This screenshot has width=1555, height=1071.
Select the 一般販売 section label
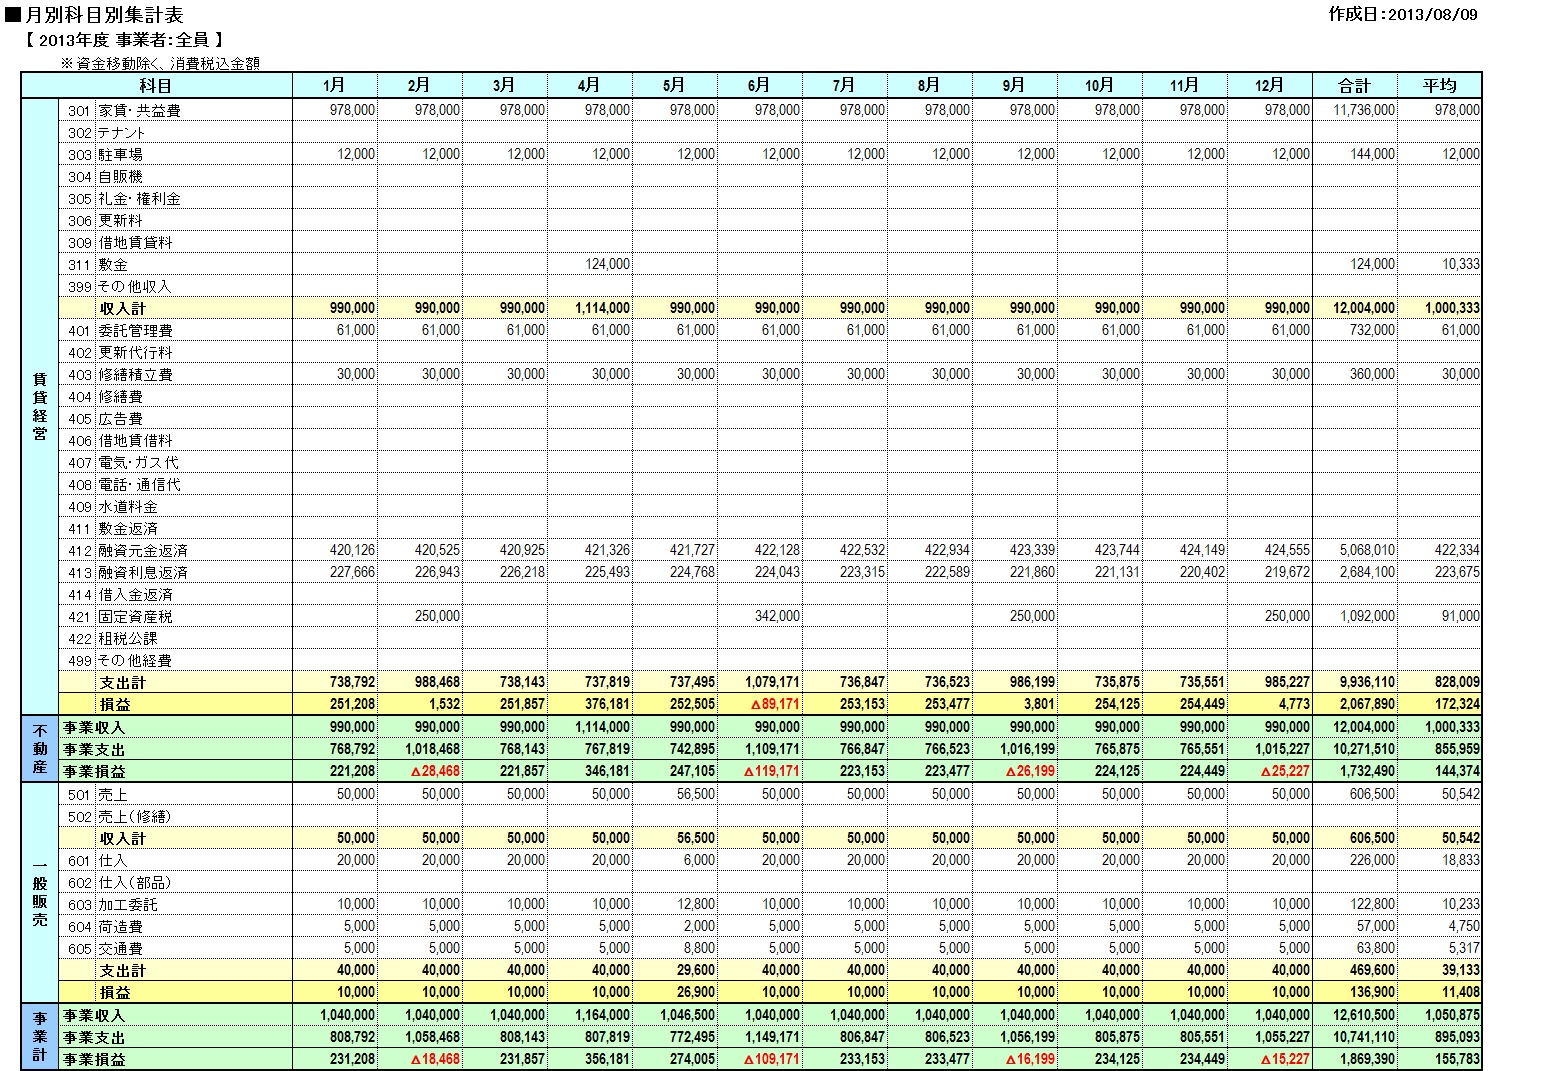tap(40, 893)
